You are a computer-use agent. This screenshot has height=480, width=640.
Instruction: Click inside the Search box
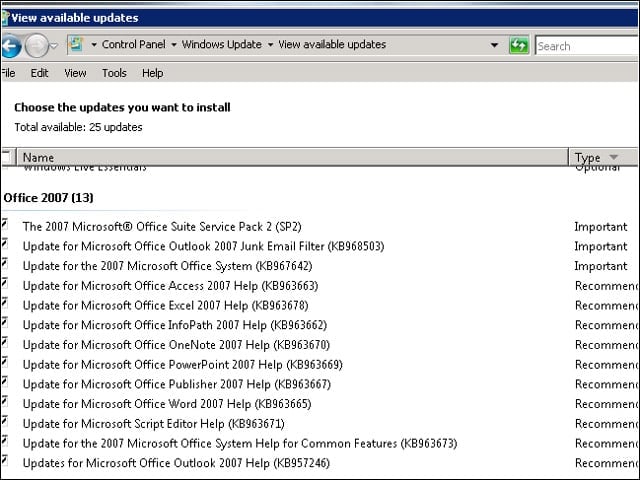[x=587, y=46]
